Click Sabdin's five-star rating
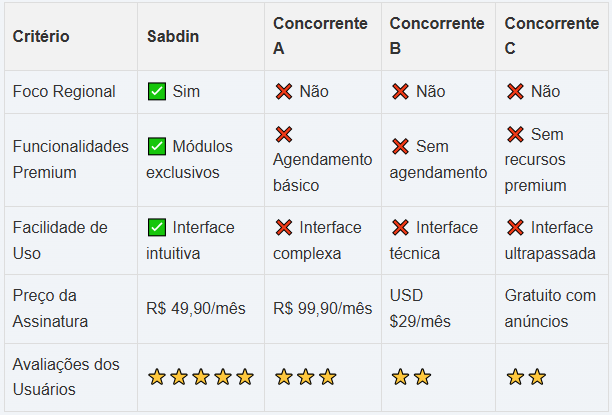 click(200, 377)
